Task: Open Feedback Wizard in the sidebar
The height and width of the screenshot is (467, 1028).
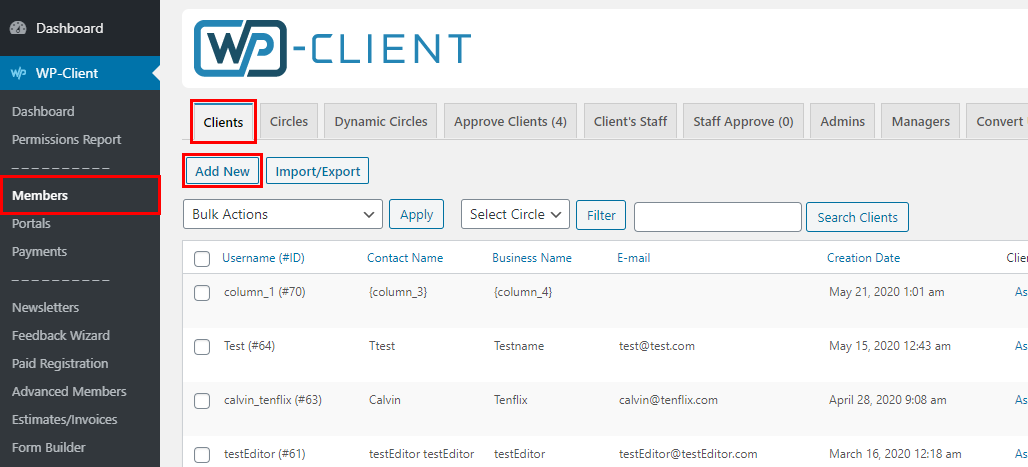Action: click(x=61, y=335)
